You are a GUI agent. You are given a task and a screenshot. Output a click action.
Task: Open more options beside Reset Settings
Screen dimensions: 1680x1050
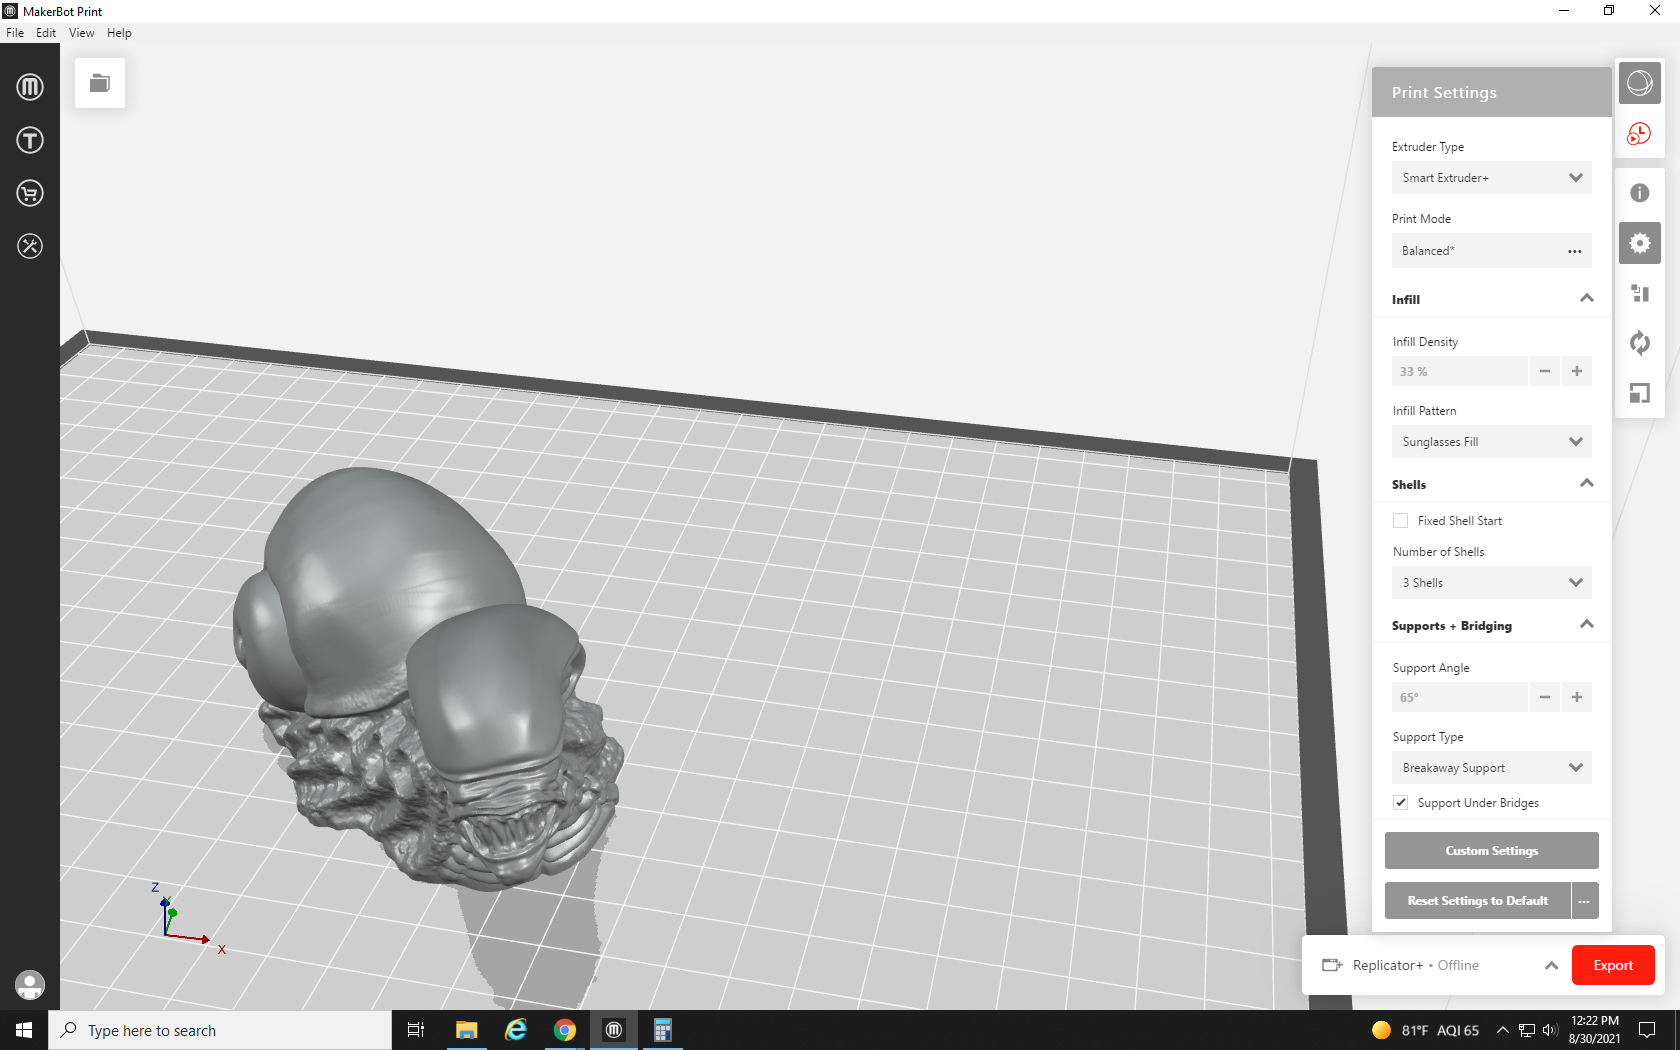[x=1585, y=901]
